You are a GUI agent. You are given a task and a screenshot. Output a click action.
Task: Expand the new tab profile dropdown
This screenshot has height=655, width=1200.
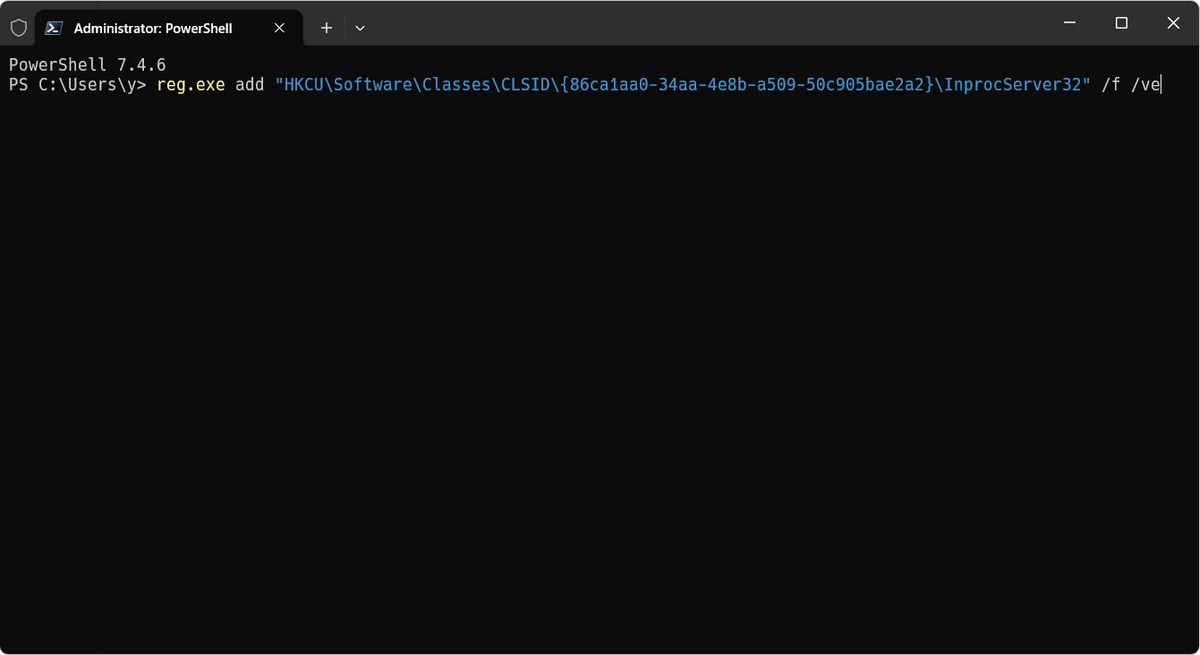point(360,28)
